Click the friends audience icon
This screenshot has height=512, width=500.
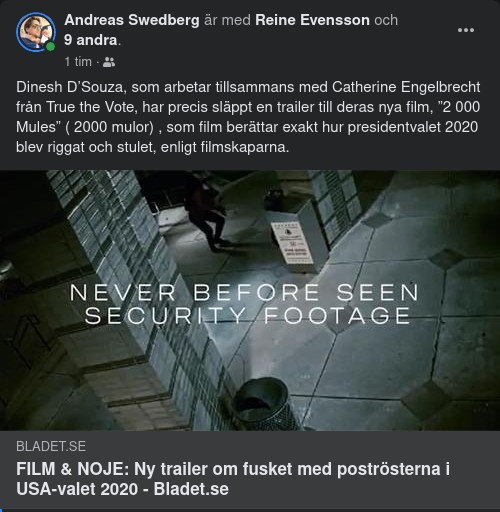[x=109, y=62]
